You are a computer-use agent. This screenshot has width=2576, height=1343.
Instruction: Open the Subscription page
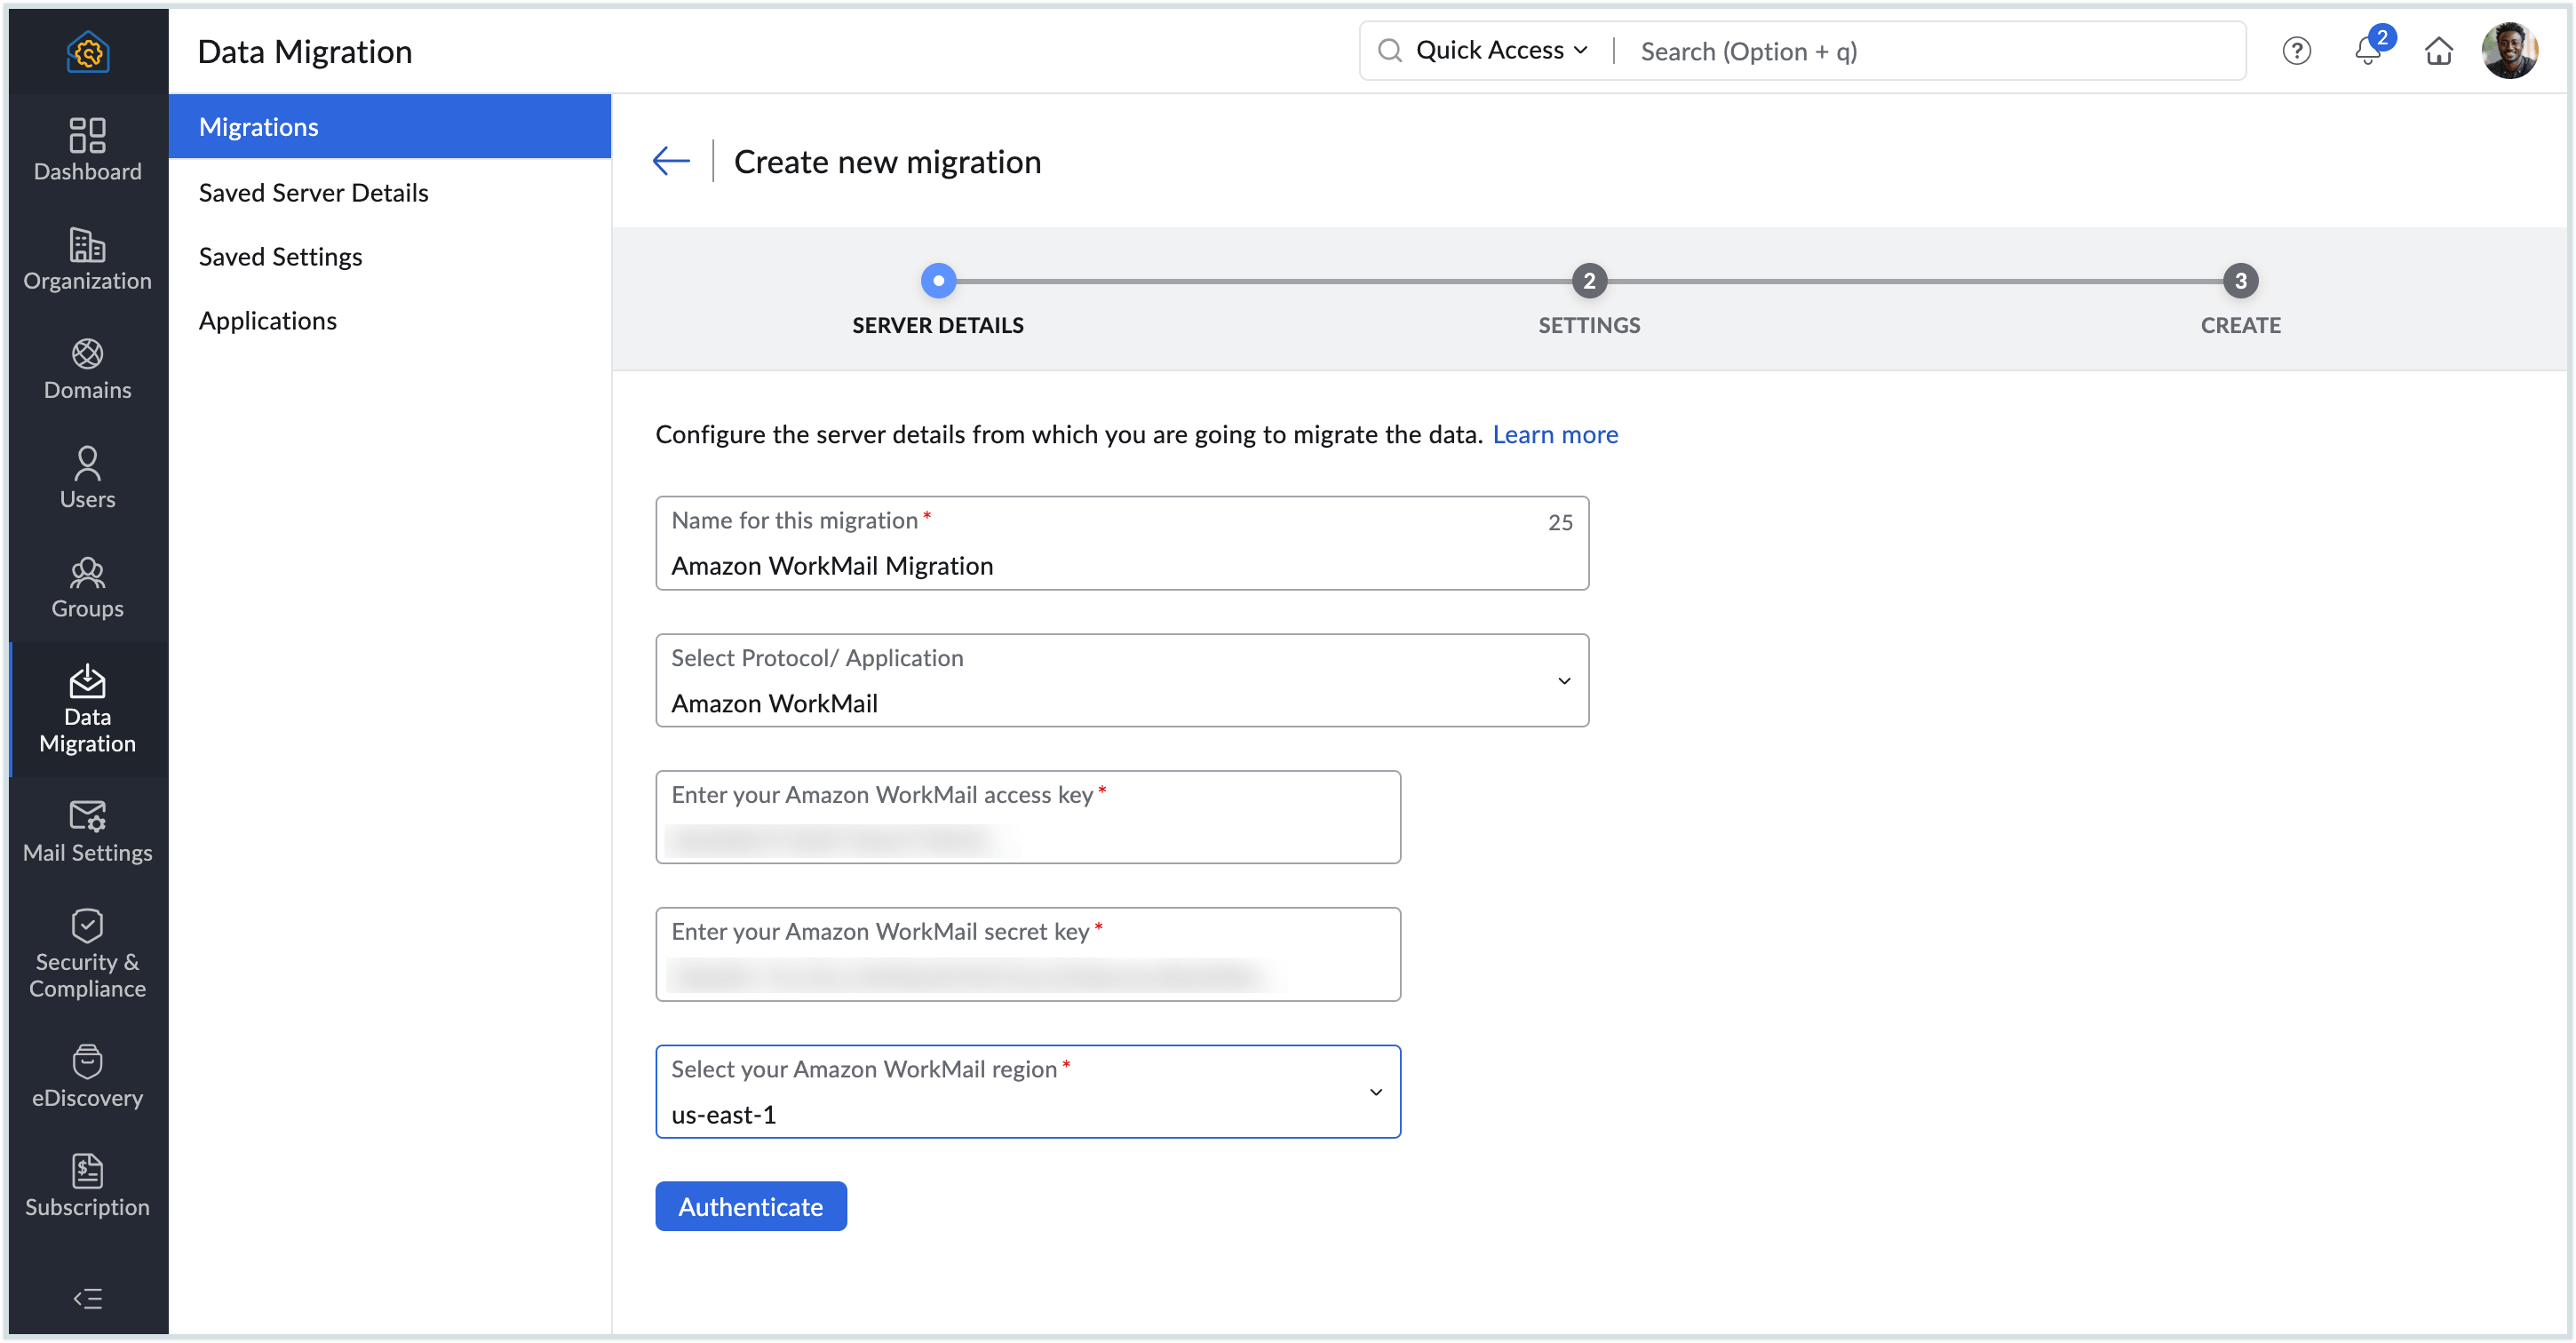point(87,1185)
